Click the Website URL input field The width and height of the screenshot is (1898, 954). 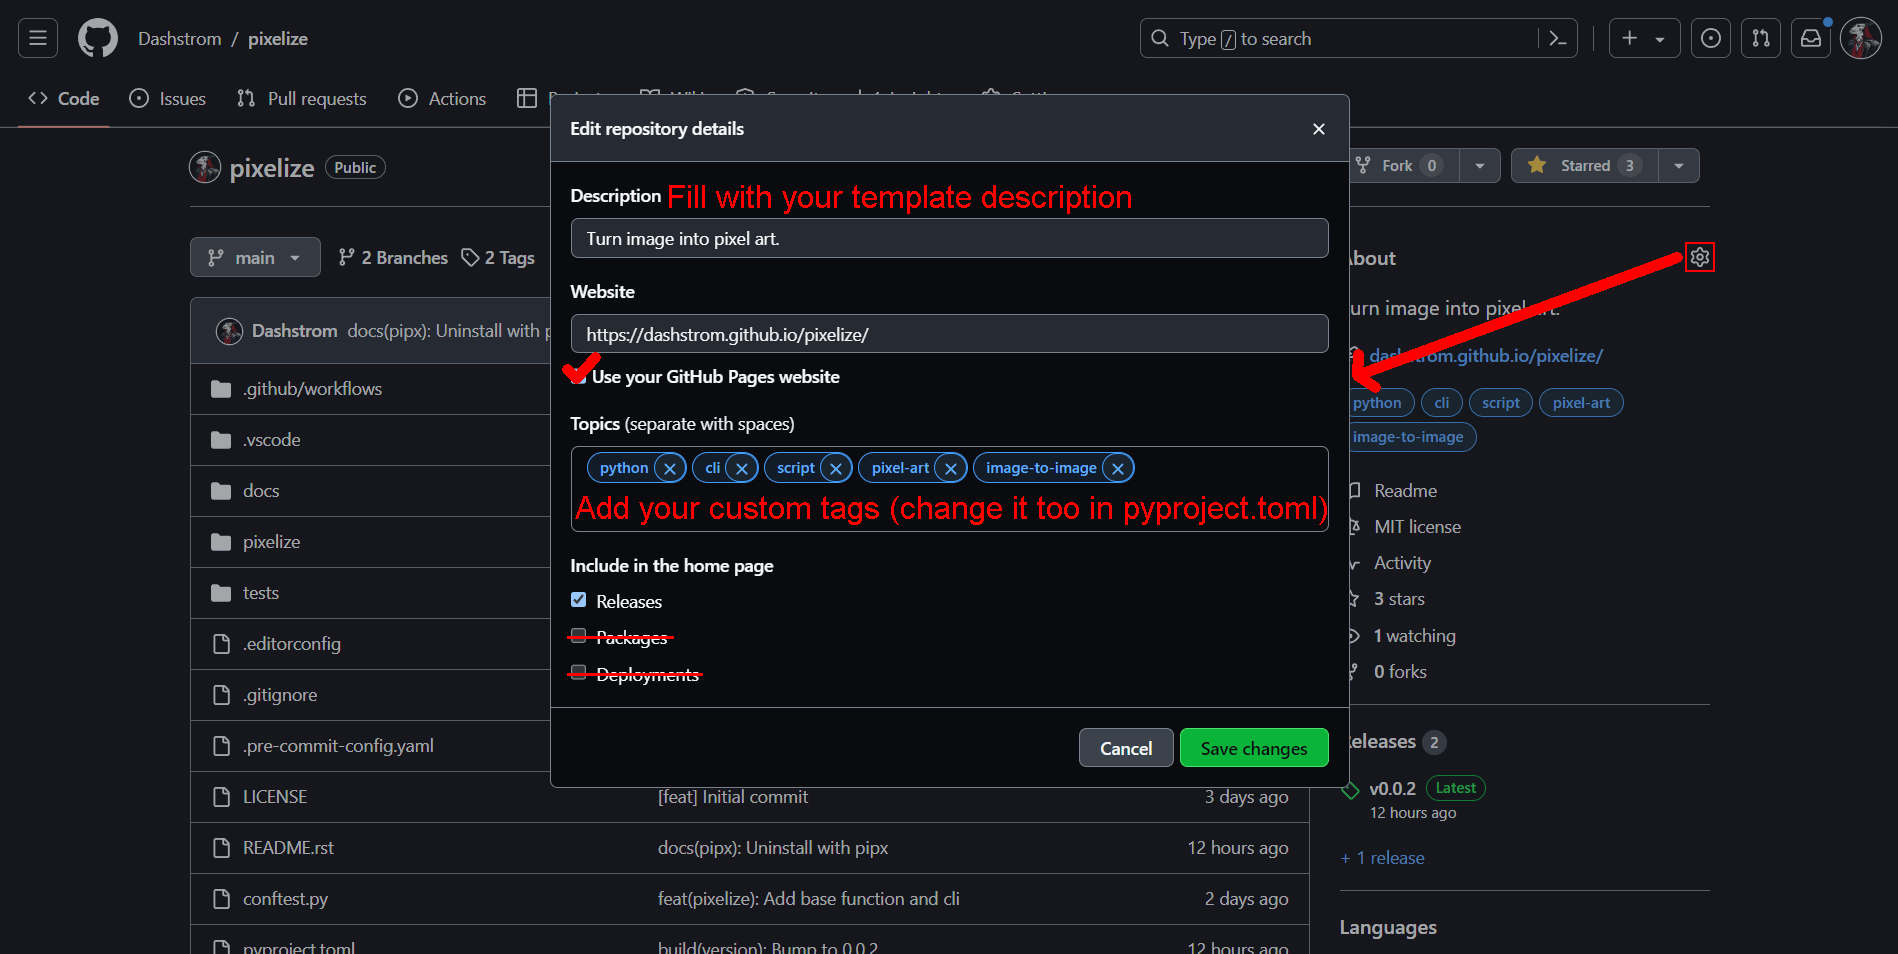(x=950, y=334)
